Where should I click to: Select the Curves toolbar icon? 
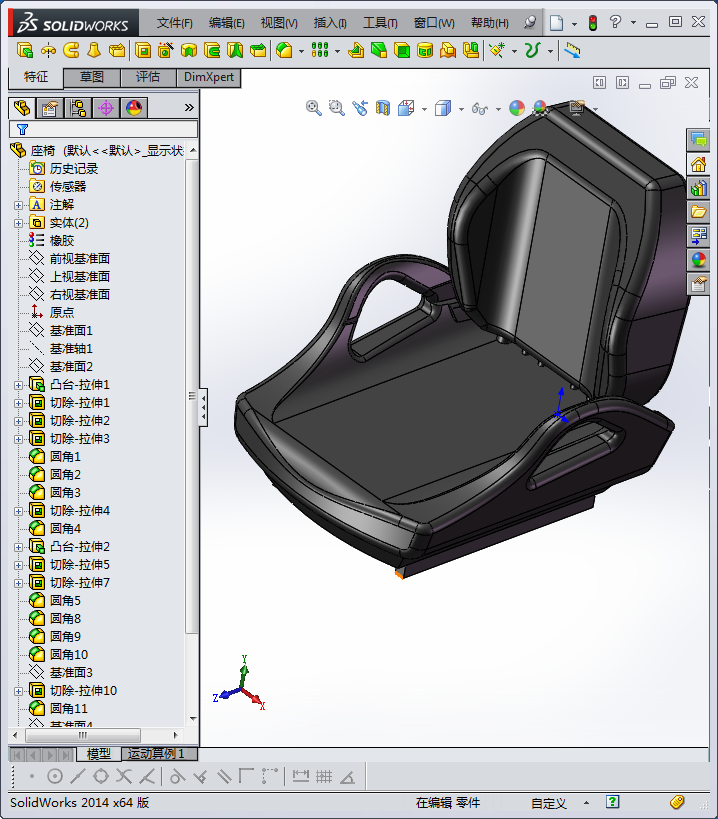click(x=532, y=51)
